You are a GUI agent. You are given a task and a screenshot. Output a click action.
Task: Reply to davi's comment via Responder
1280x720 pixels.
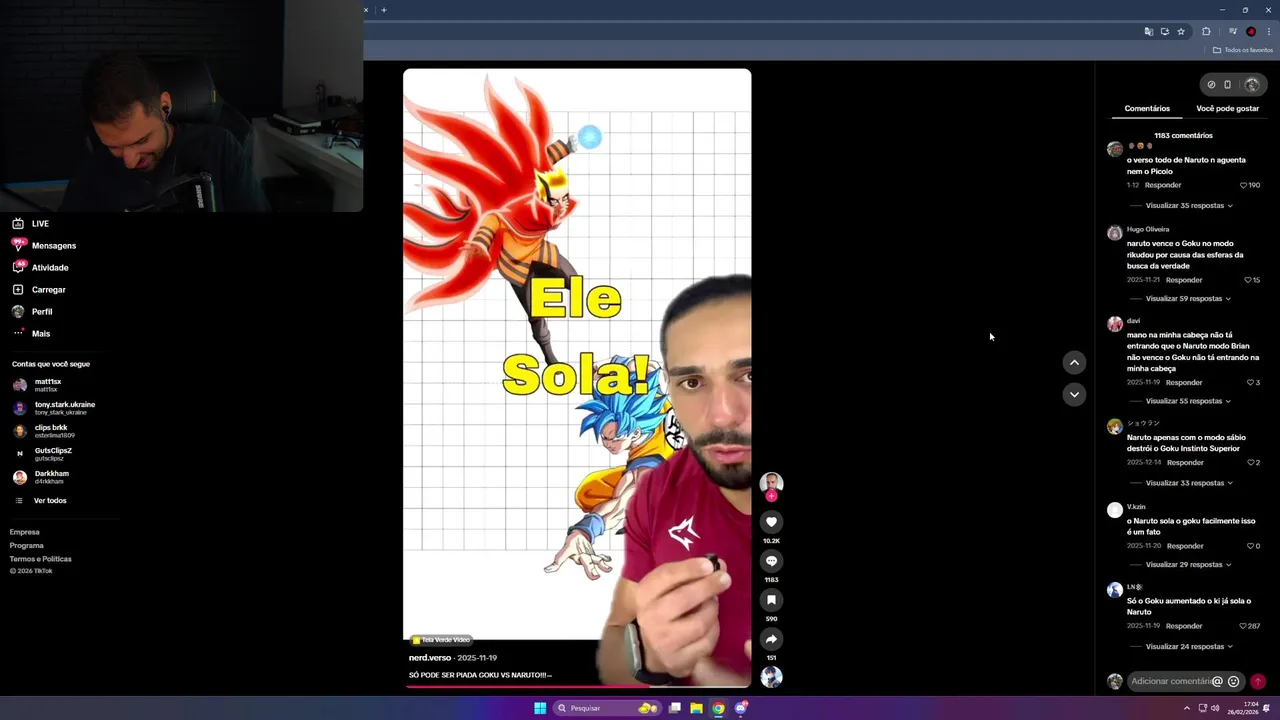coord(1184,382)
